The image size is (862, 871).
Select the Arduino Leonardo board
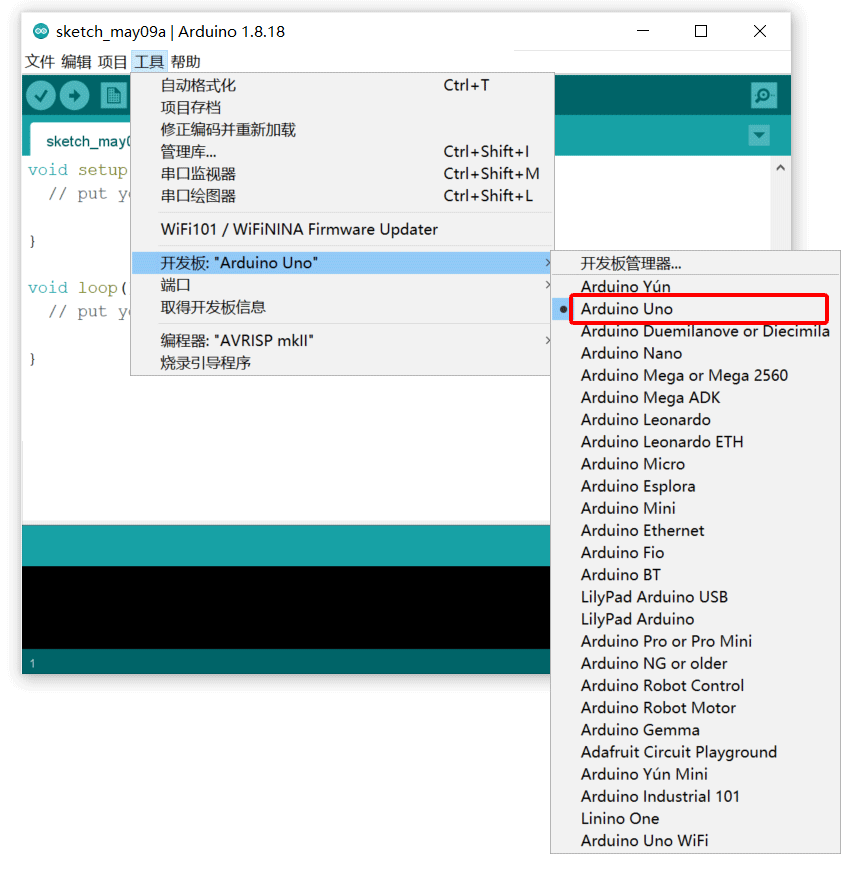(644, 419)
